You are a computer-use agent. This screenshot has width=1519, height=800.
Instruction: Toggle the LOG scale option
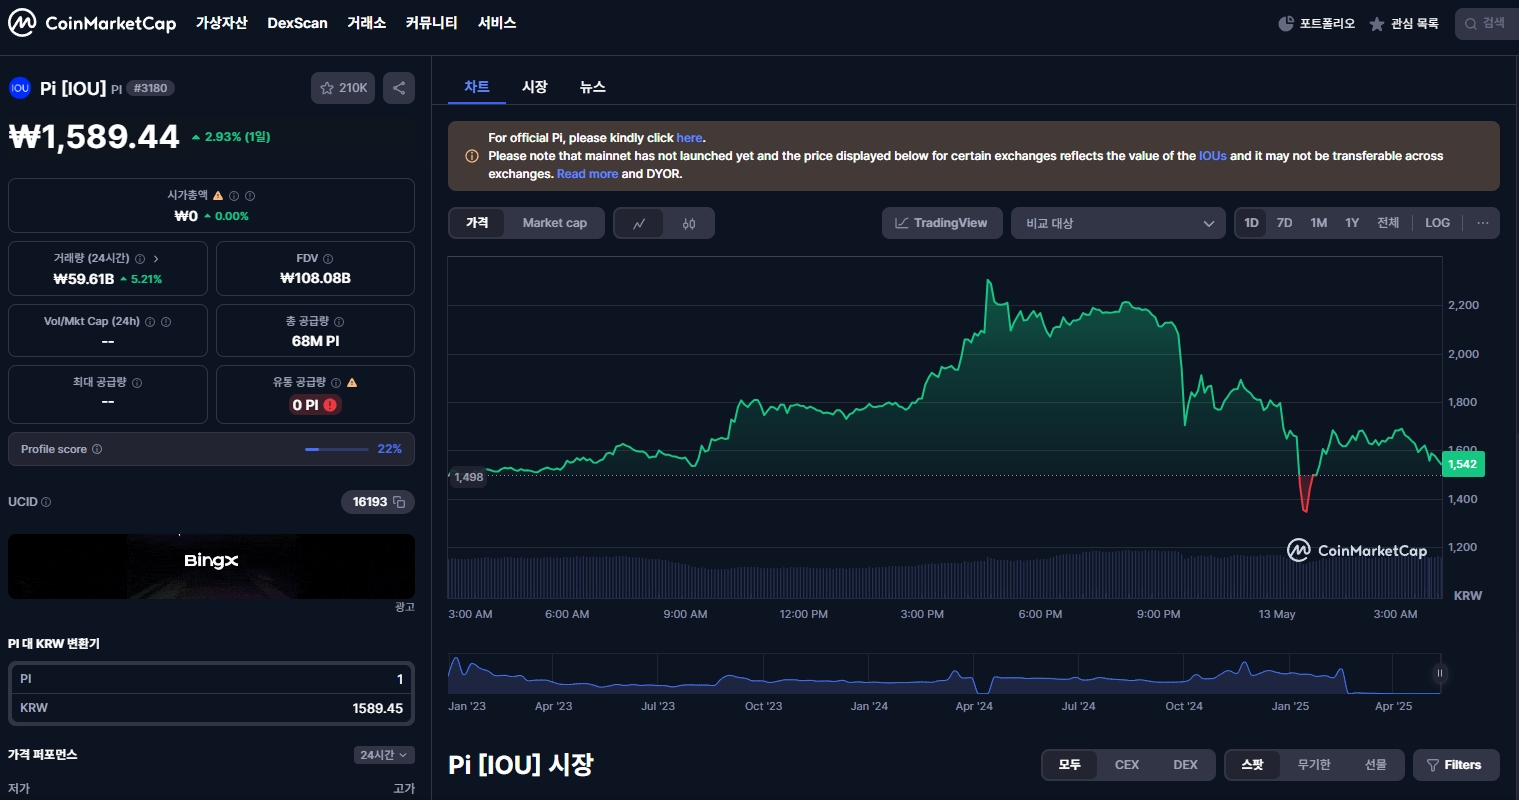coord(1437,223)
